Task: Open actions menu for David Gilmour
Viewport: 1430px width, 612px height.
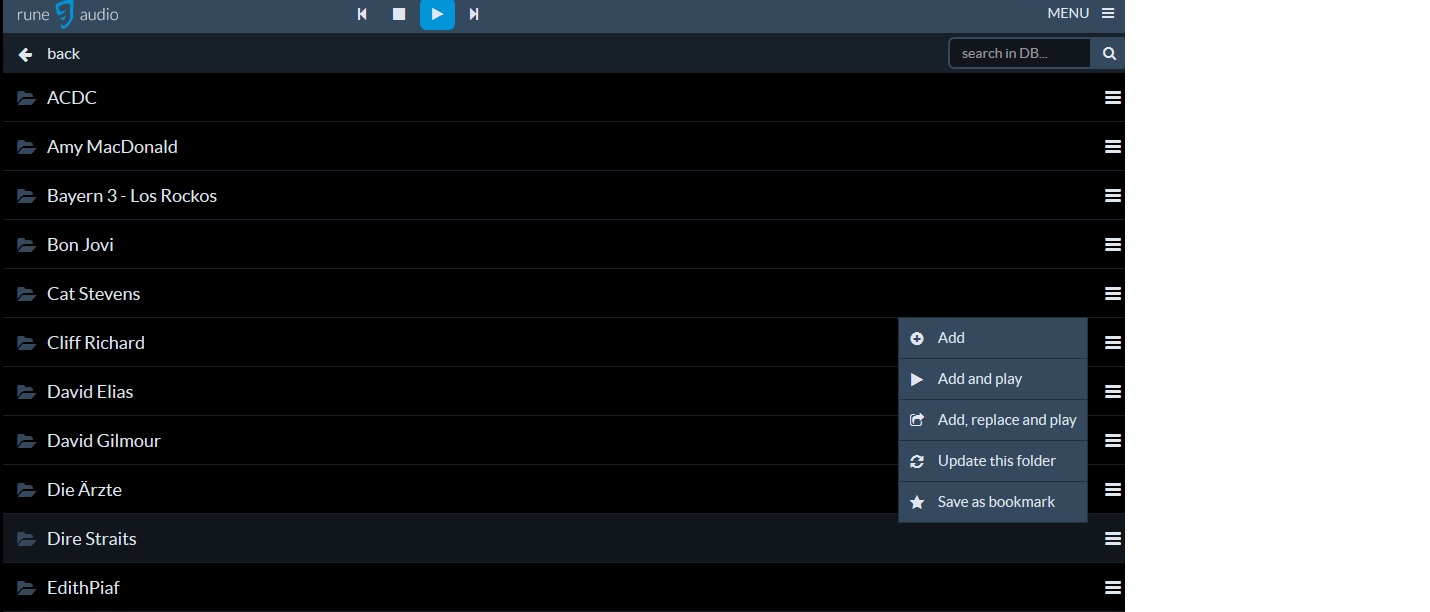Action: point(1112,440)
